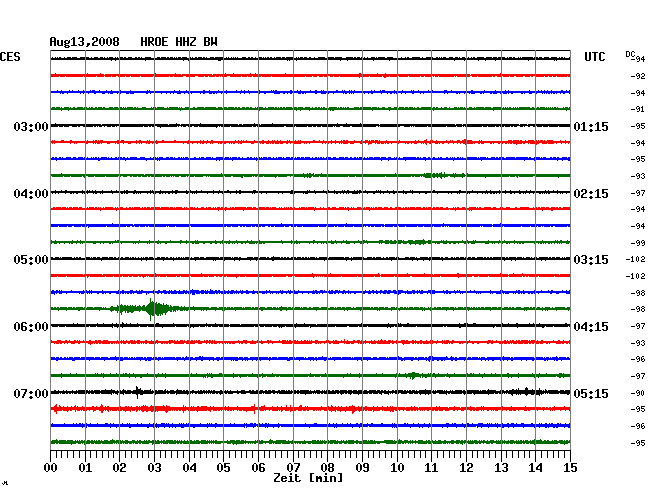The width and height of the screenshot is (650, 494).
Task: Click the 08 minute axis label
Action: tap(327, 468)
